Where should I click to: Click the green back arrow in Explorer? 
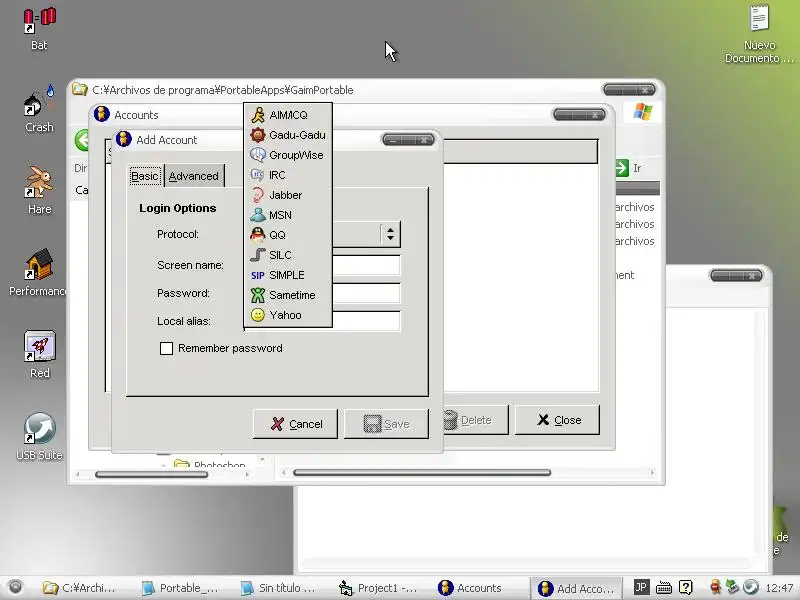(82, 140)
